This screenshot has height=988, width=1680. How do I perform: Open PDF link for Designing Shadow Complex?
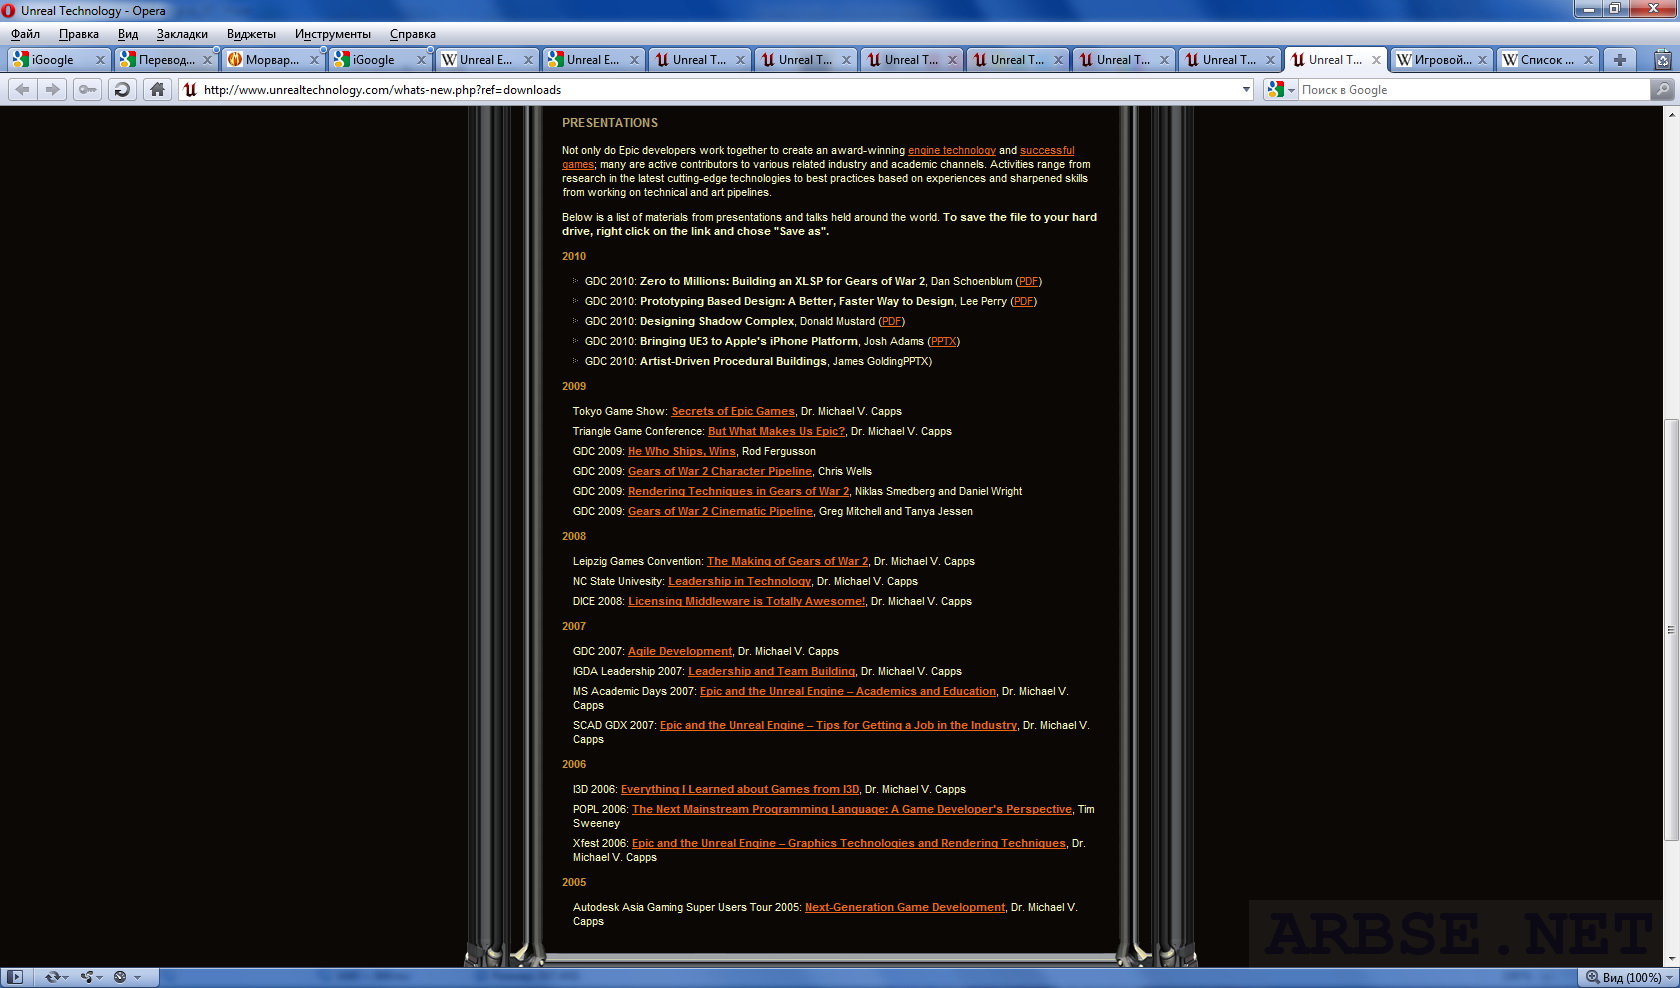click(891, 321)
